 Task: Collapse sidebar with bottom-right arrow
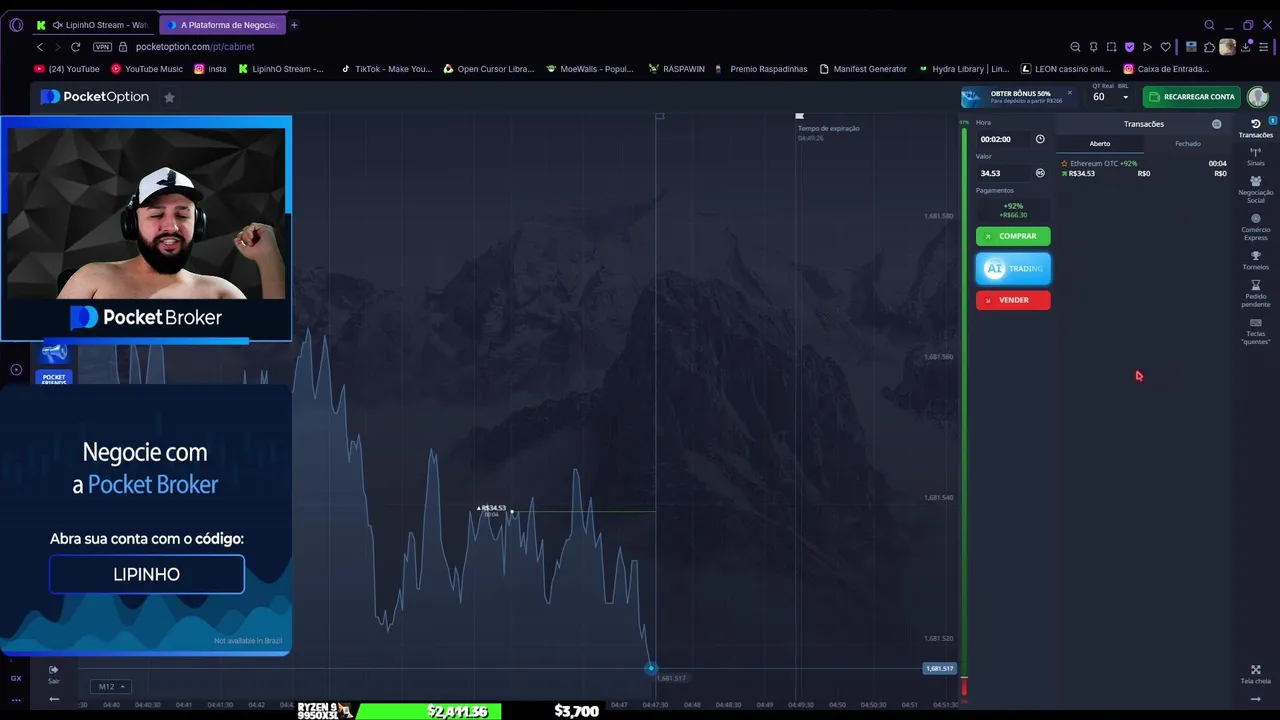(x=1256, y=699)
